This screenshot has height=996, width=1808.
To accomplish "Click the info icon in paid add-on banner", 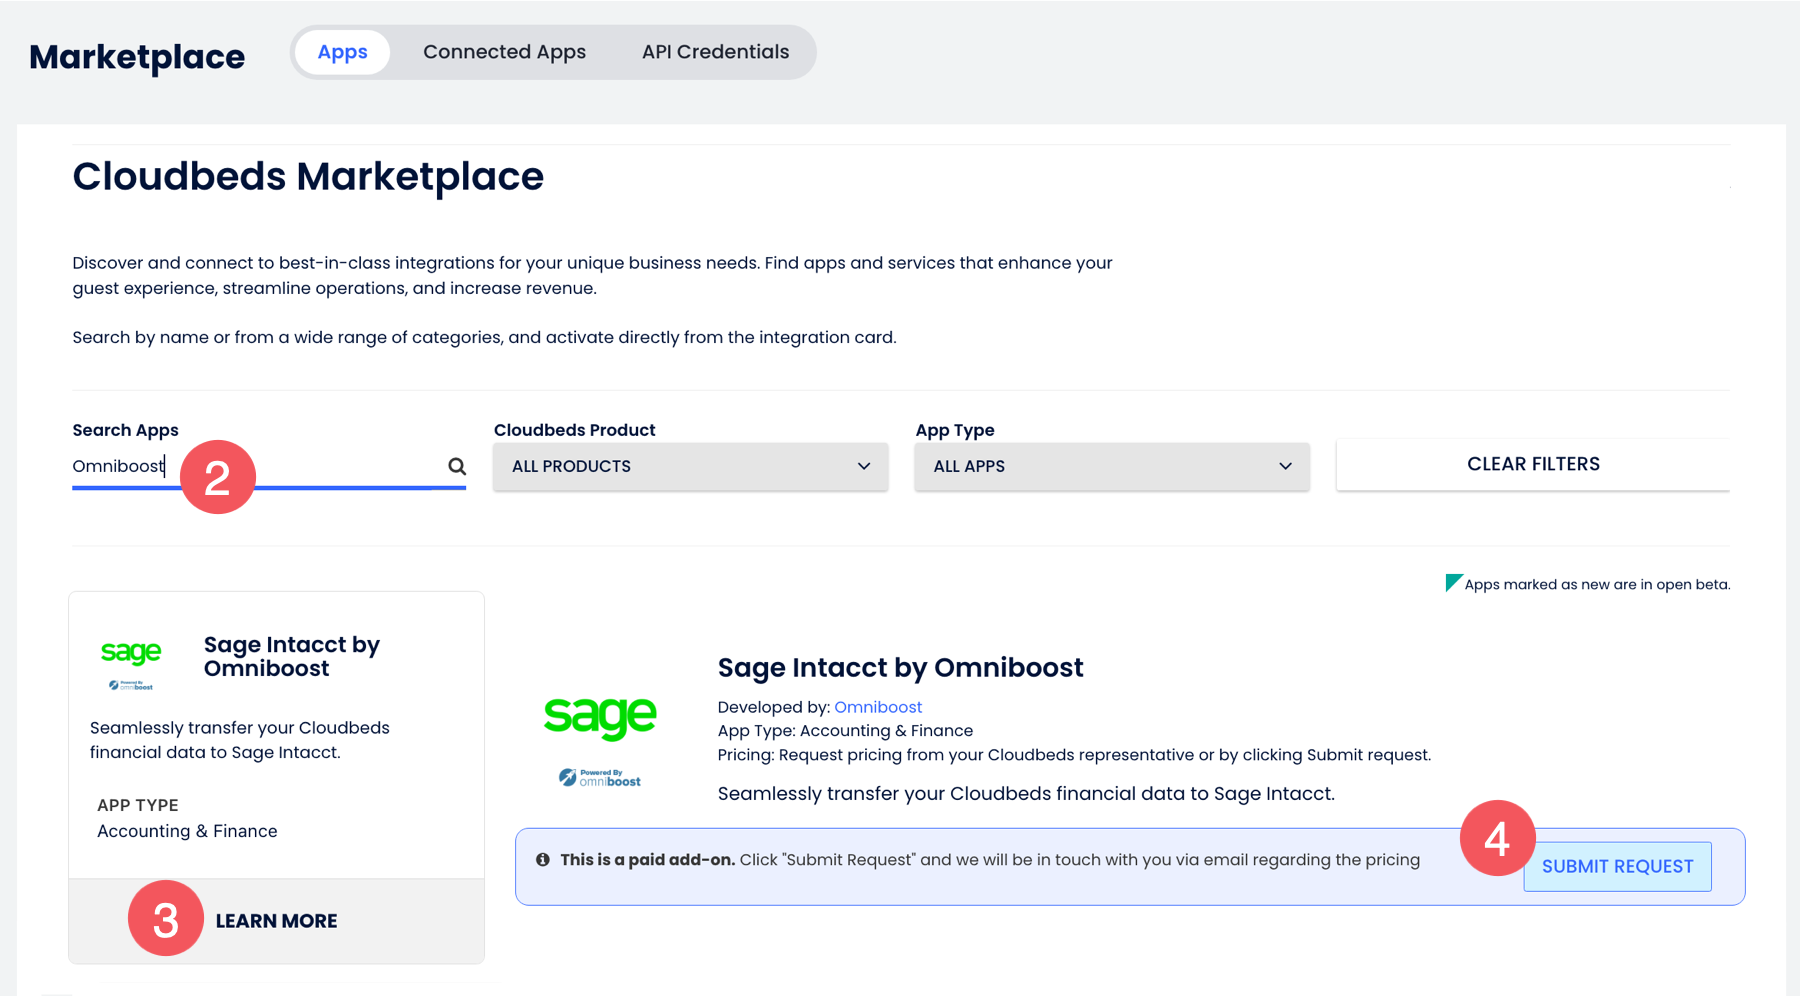I will [542, 860].
